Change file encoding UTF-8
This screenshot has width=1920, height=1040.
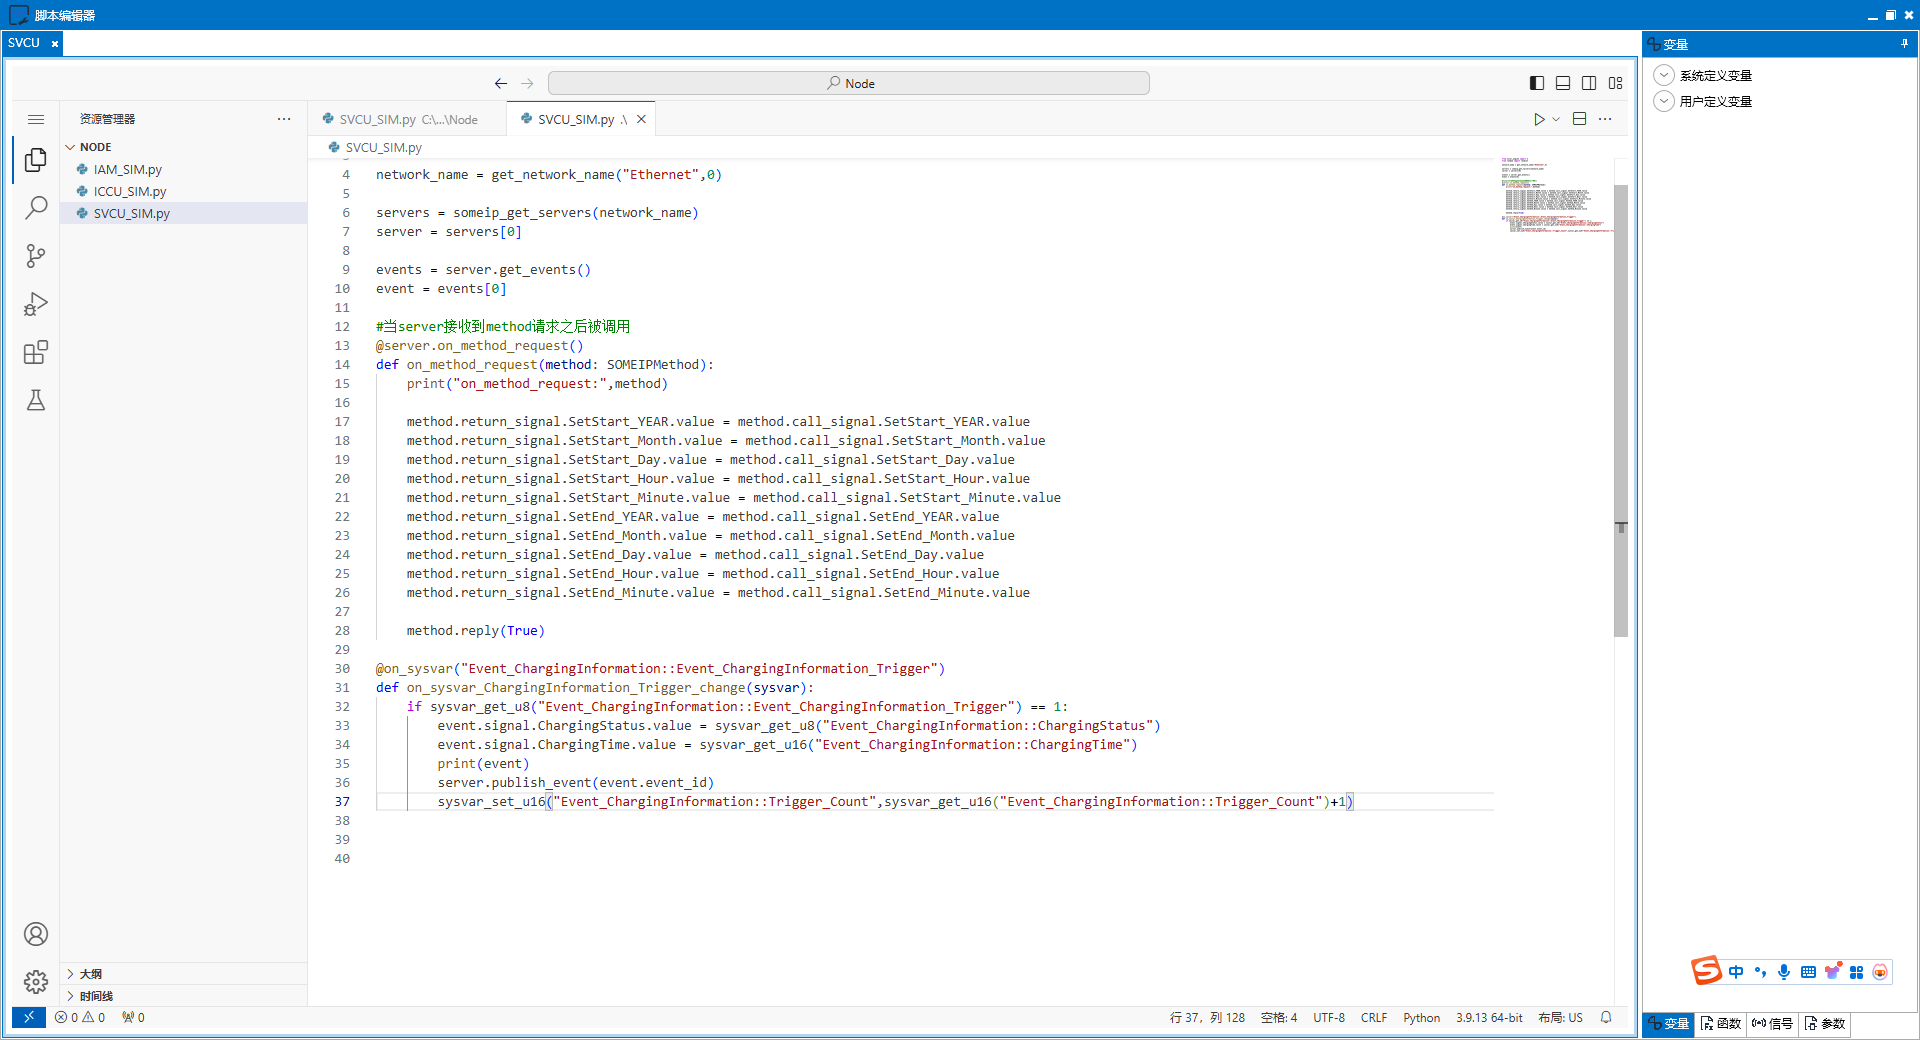pyautogui.click(x=1329, y=1017)
